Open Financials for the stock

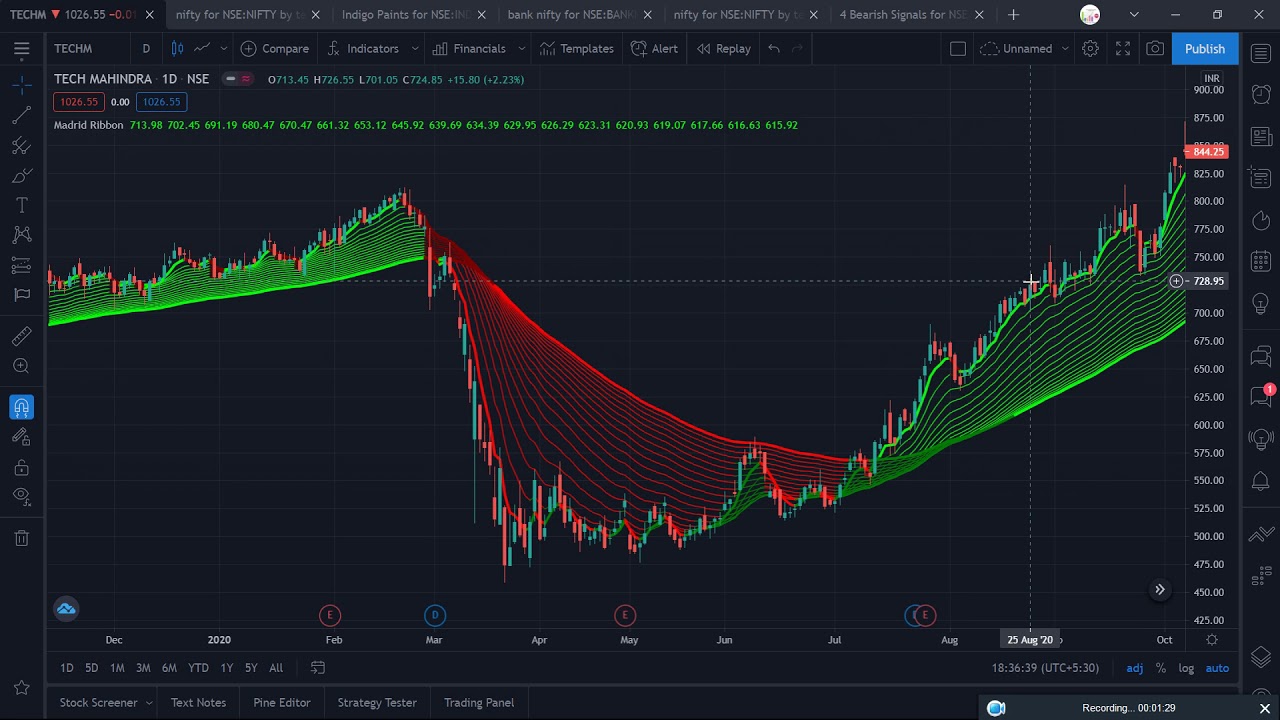(x=468, y=48)
